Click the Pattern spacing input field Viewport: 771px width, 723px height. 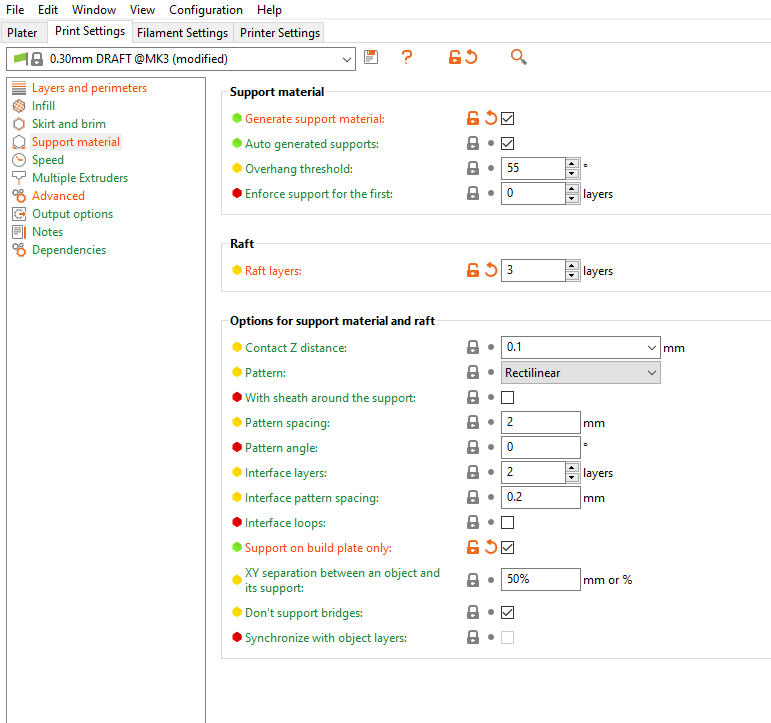click(x=540, y=423)
